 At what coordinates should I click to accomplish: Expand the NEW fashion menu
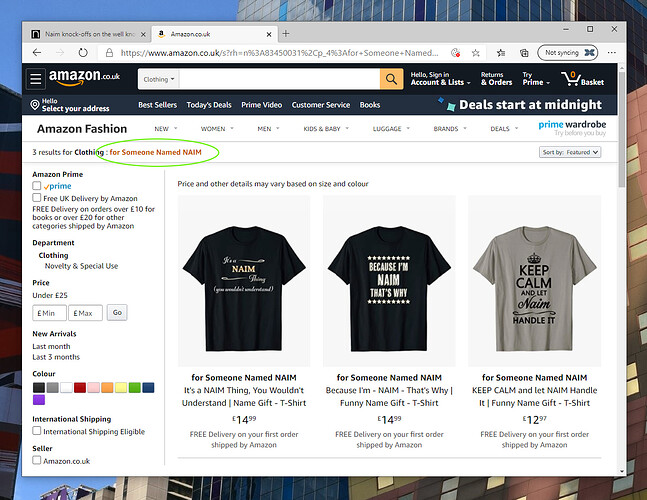click(165, 129)
